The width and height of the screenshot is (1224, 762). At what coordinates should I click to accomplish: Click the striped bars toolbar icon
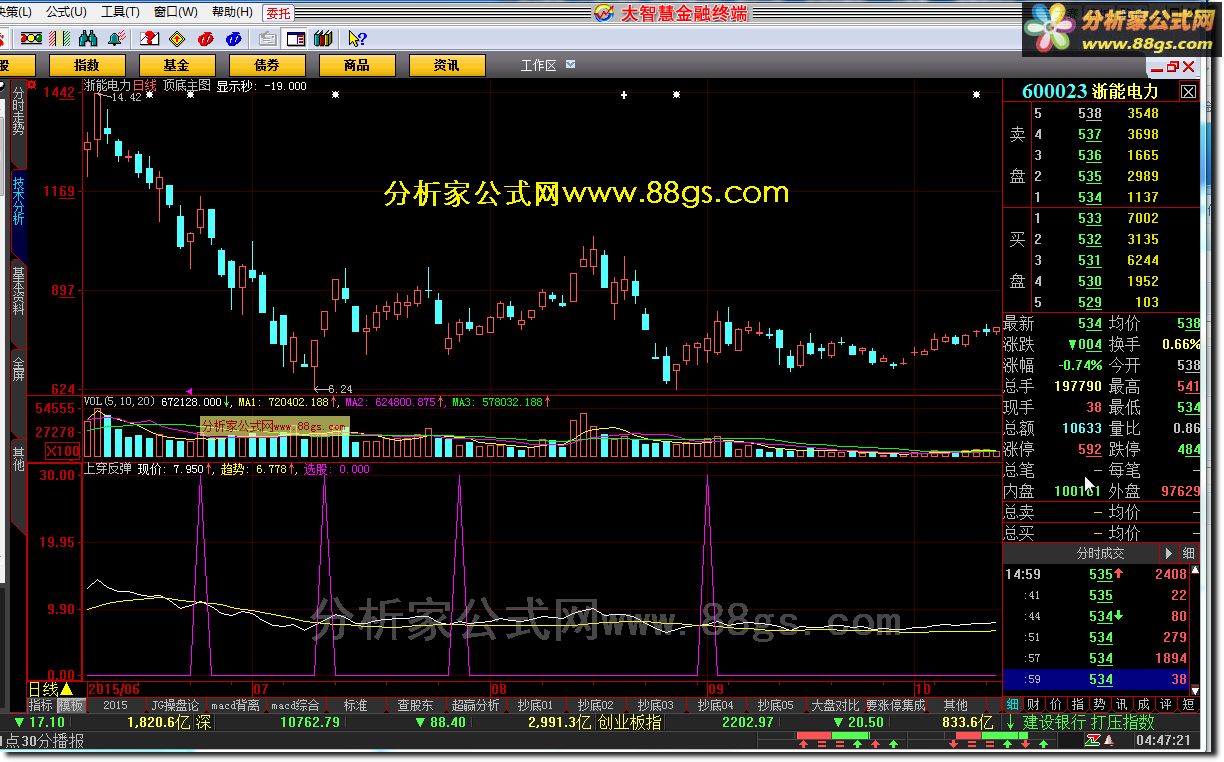[x=60, y=39]
